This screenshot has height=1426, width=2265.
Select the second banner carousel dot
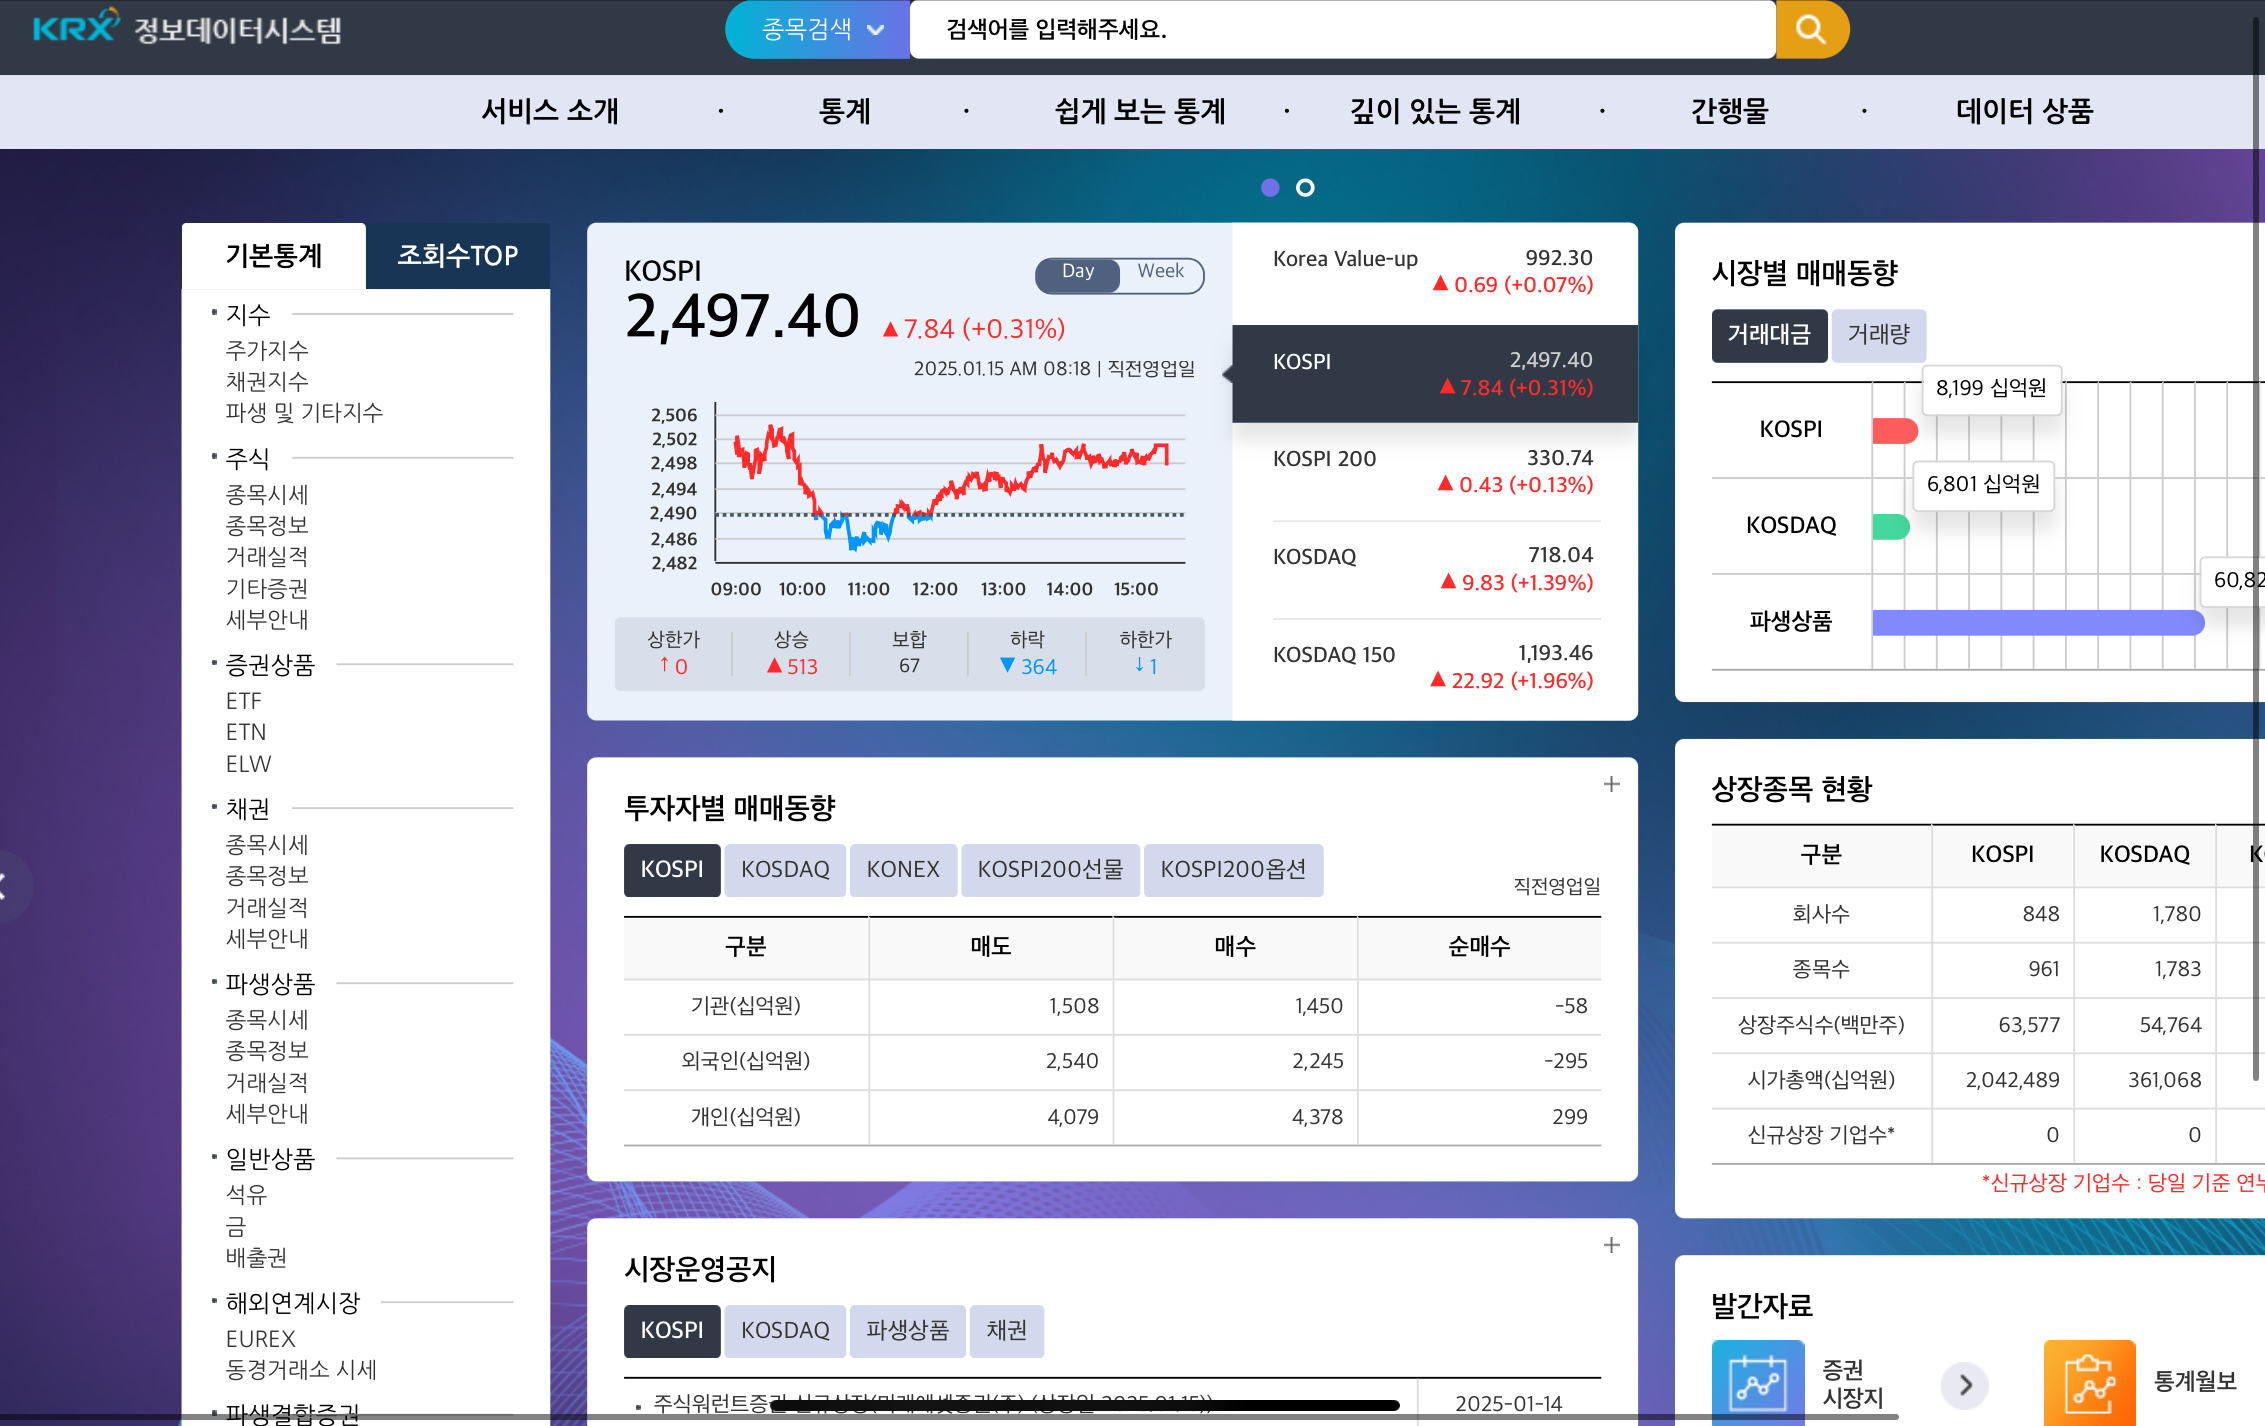[1305, 188]
